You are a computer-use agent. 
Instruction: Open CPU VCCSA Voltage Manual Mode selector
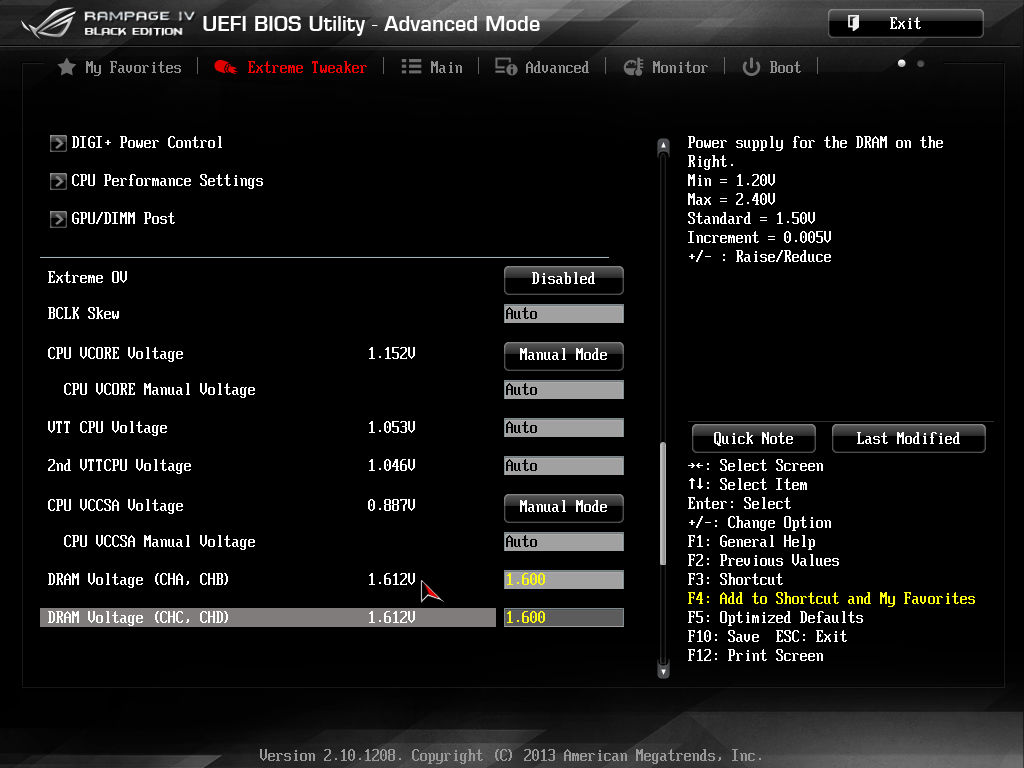564,507
